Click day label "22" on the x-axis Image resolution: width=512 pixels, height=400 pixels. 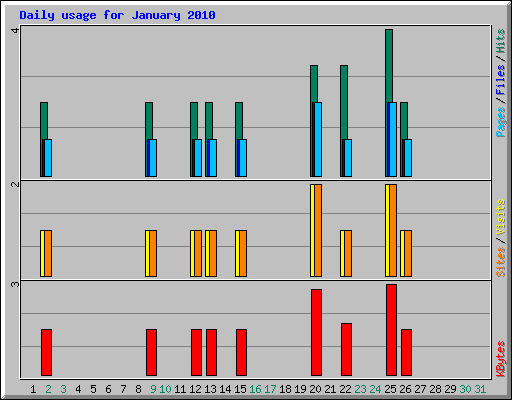coord(345,389)
